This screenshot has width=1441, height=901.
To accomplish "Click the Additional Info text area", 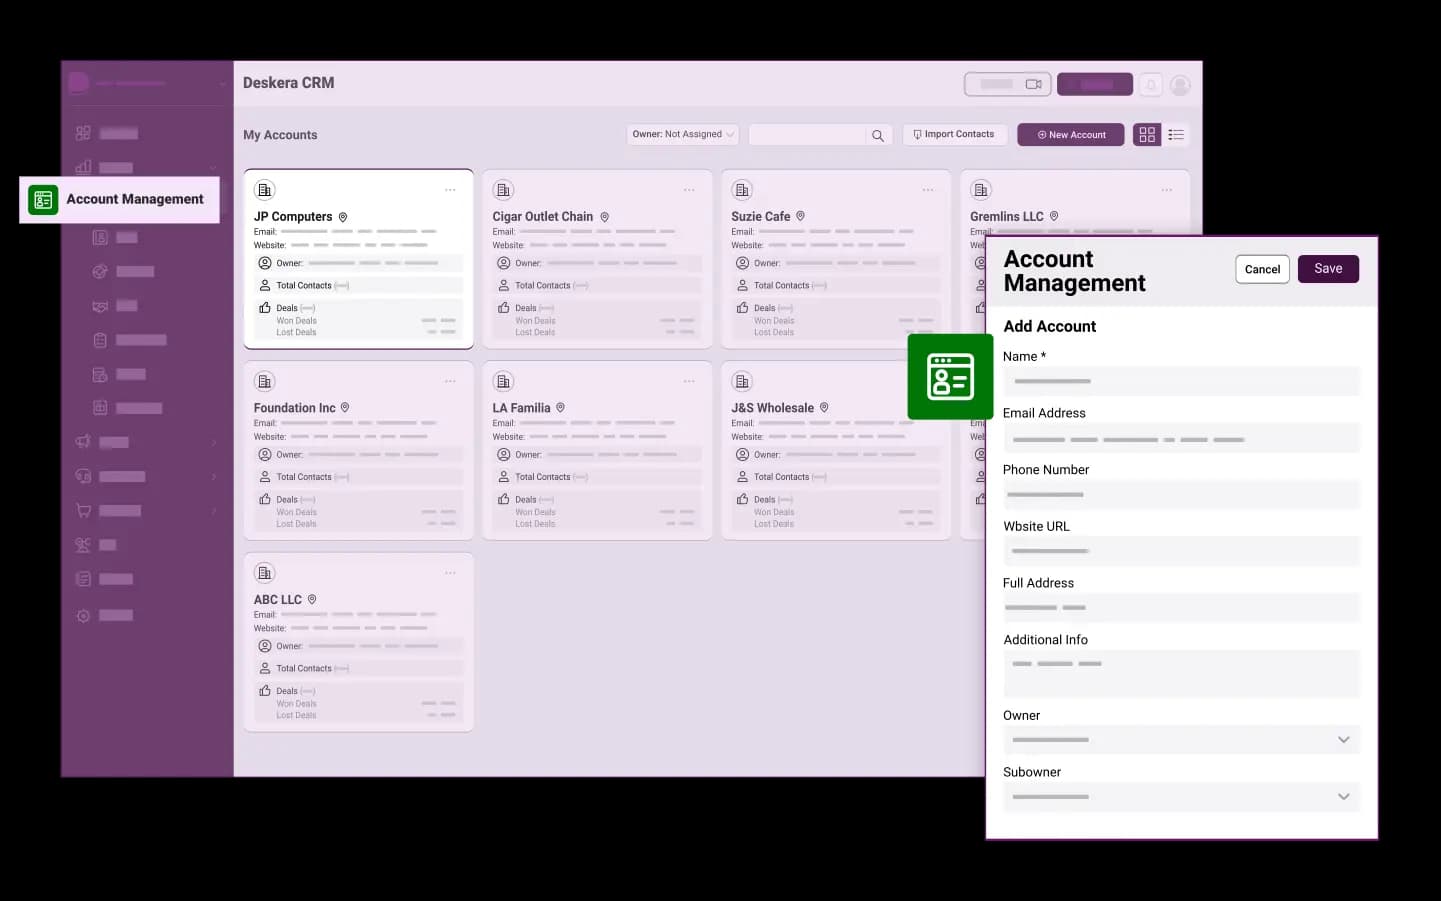I will point(1182,674).
